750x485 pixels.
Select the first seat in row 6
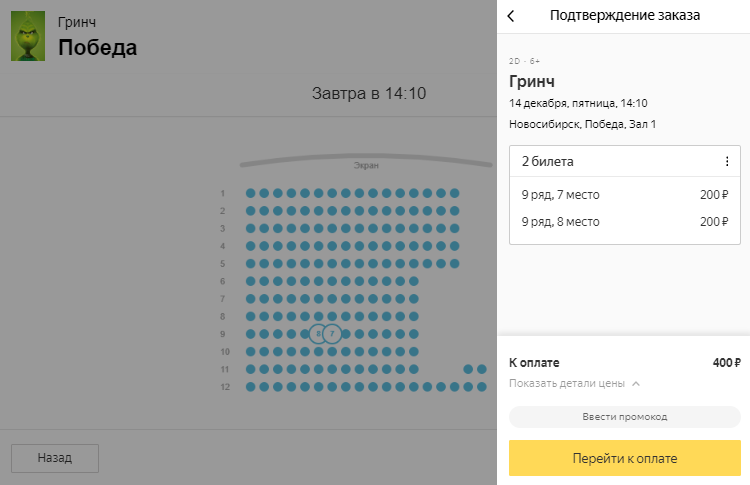click(x=250, y=281)
